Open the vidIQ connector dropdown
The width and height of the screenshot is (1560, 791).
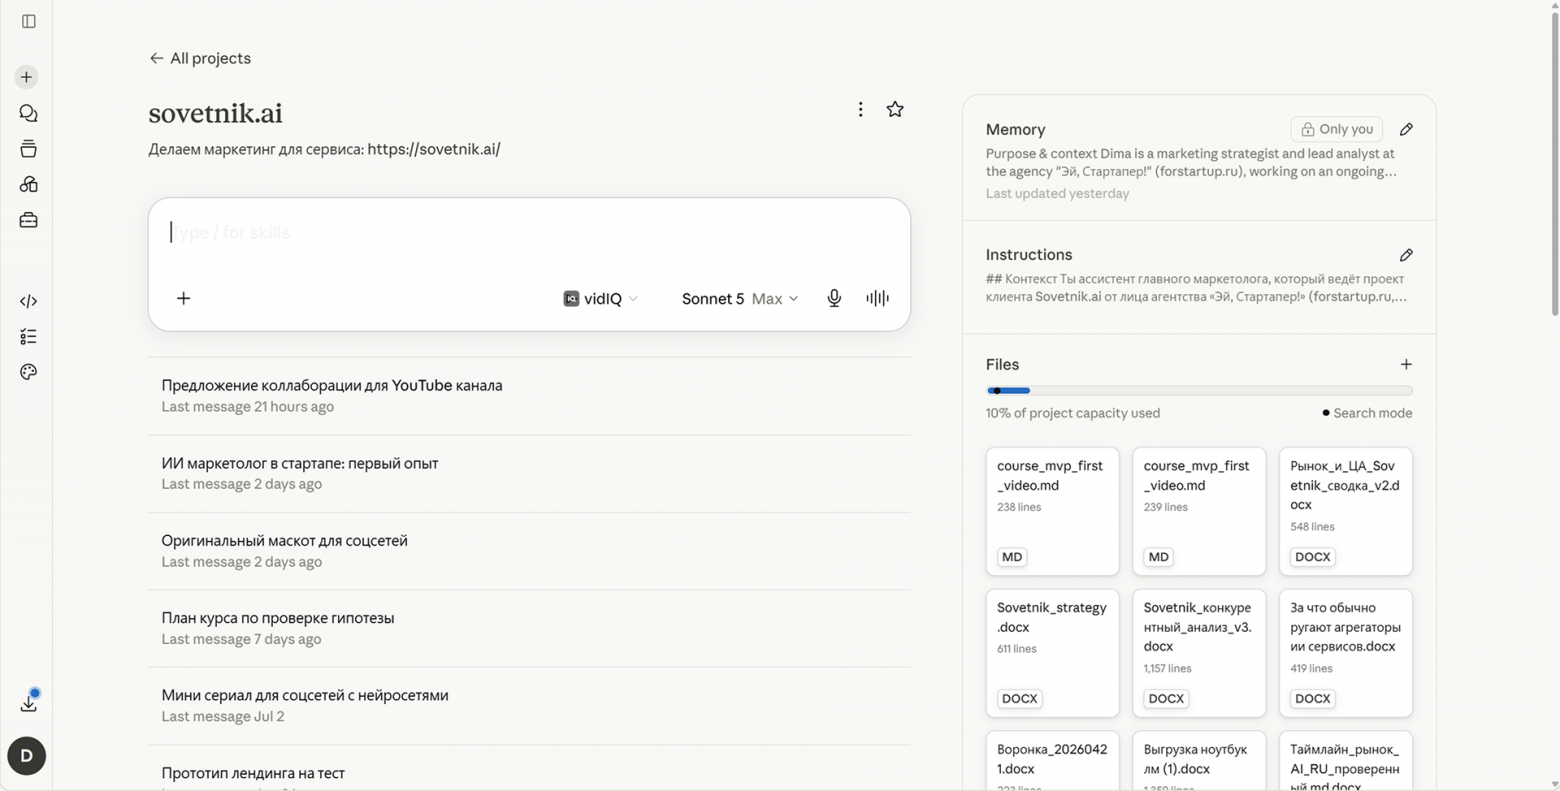click(x=601, y=298)
